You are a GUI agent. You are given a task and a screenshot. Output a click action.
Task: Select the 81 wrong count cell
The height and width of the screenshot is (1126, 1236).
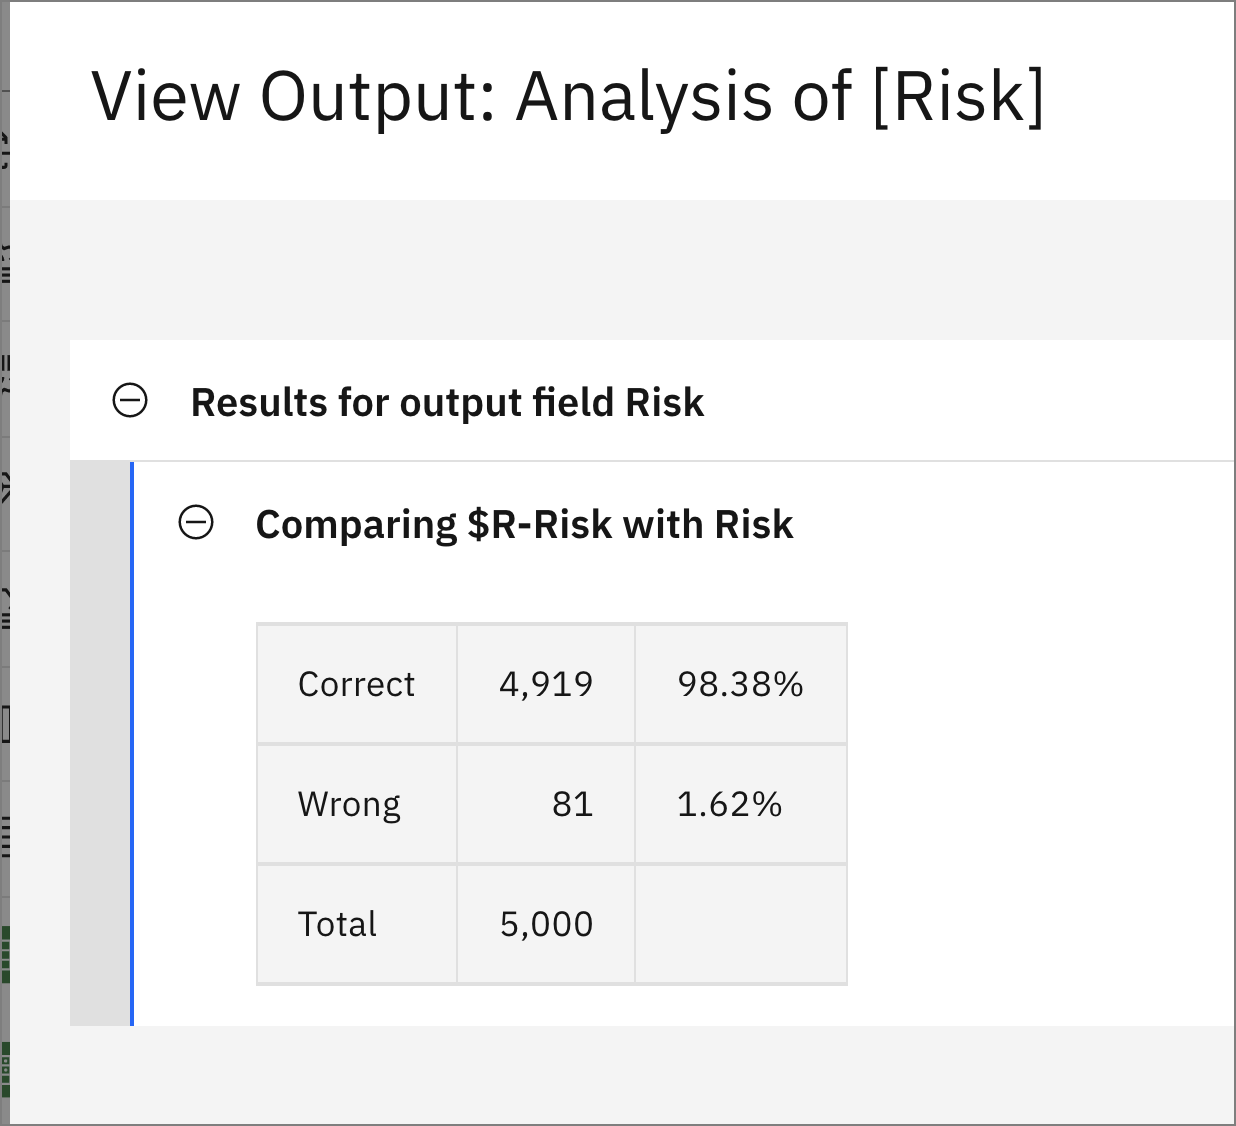546,804
